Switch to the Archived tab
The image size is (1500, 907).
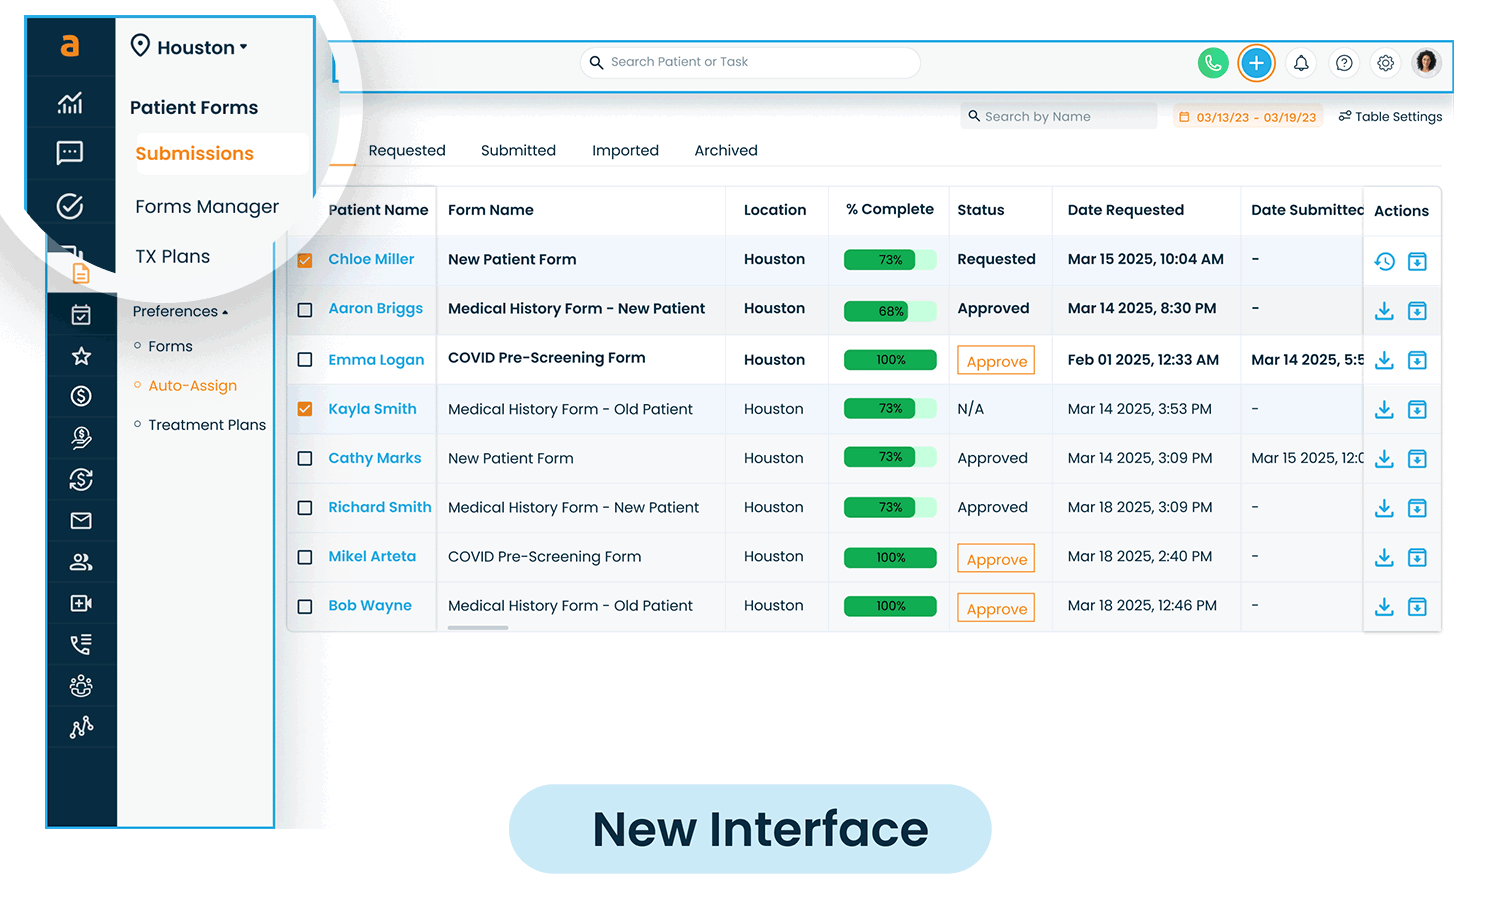coord(726,150)
